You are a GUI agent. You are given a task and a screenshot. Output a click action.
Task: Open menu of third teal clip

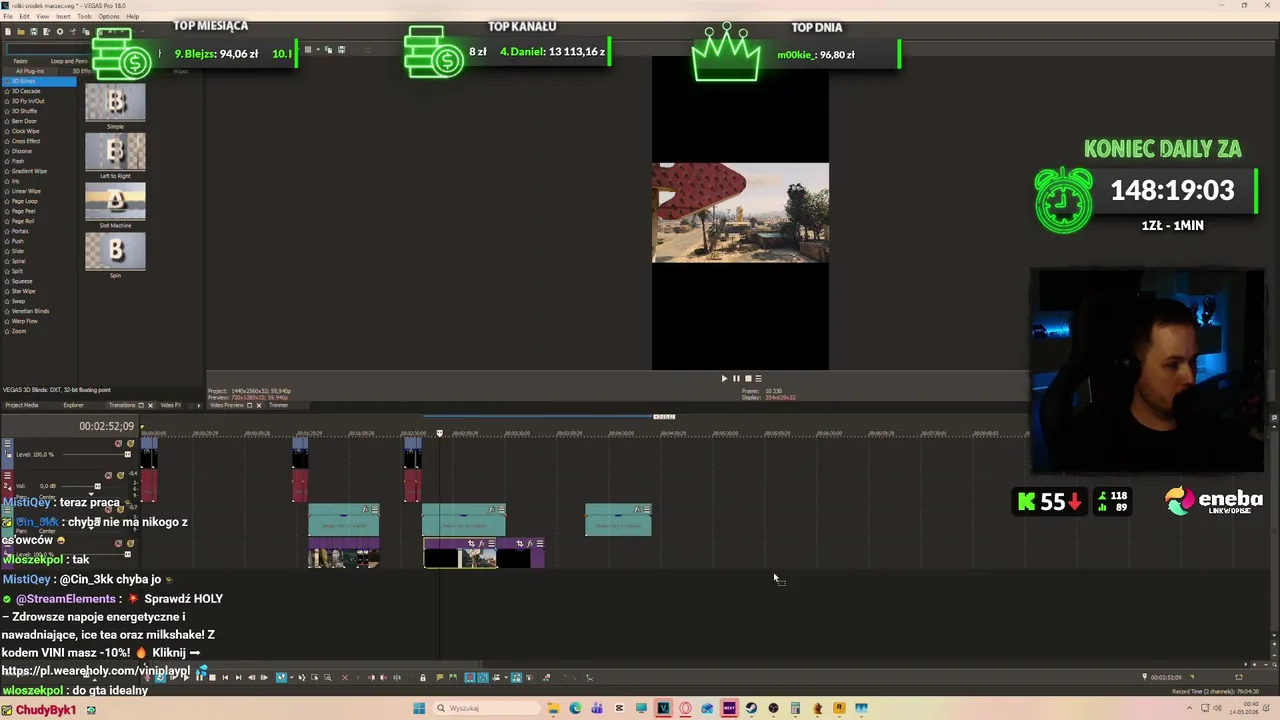click(647, 510)
